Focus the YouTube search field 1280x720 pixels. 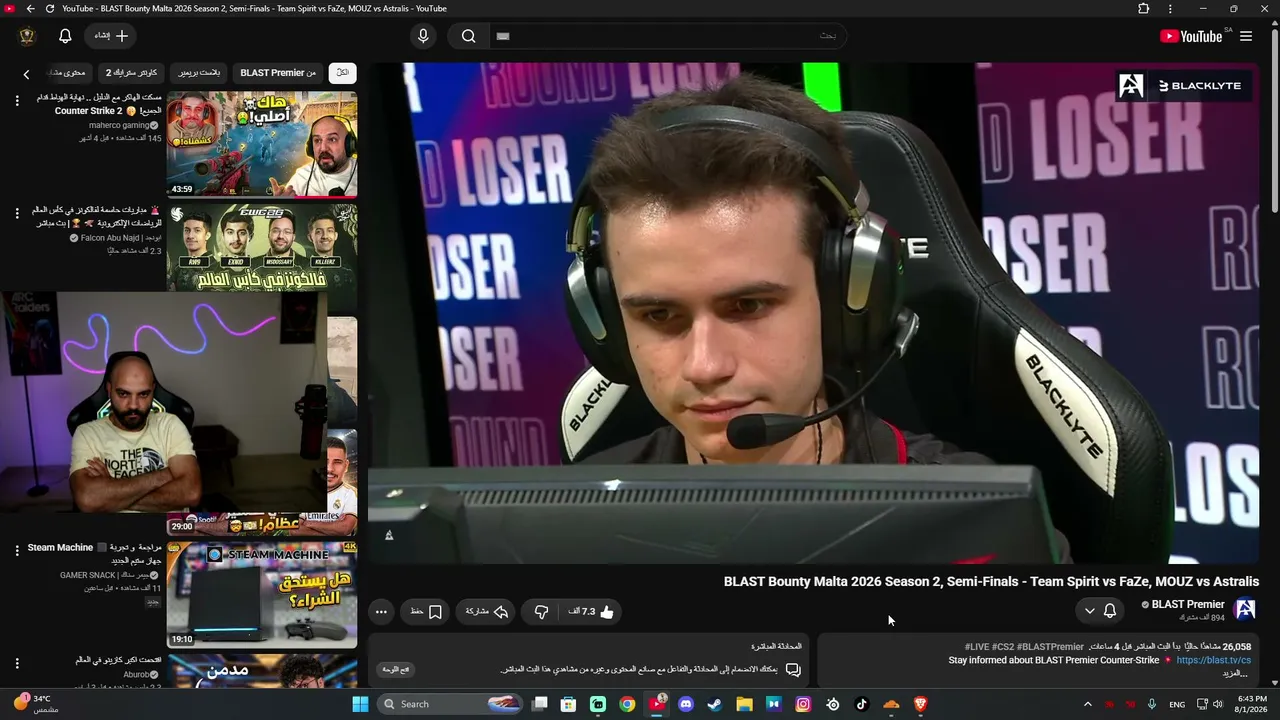tap(666, 36)
